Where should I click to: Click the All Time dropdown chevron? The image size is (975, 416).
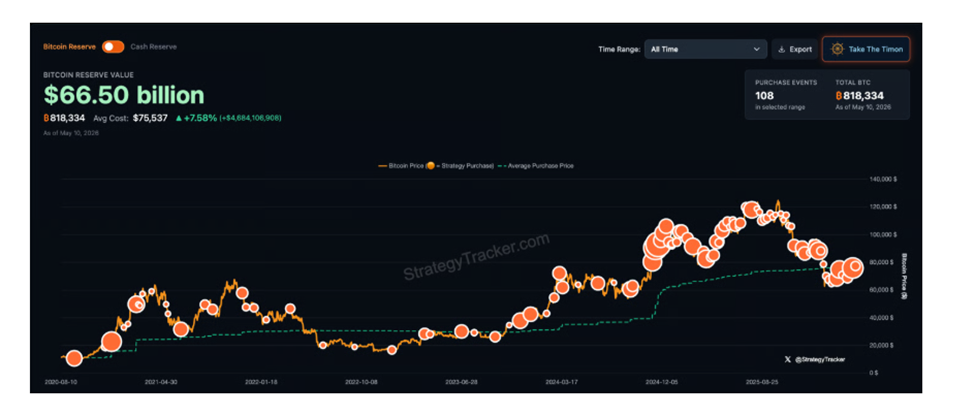pyautogui.click(x=757, y=49)
